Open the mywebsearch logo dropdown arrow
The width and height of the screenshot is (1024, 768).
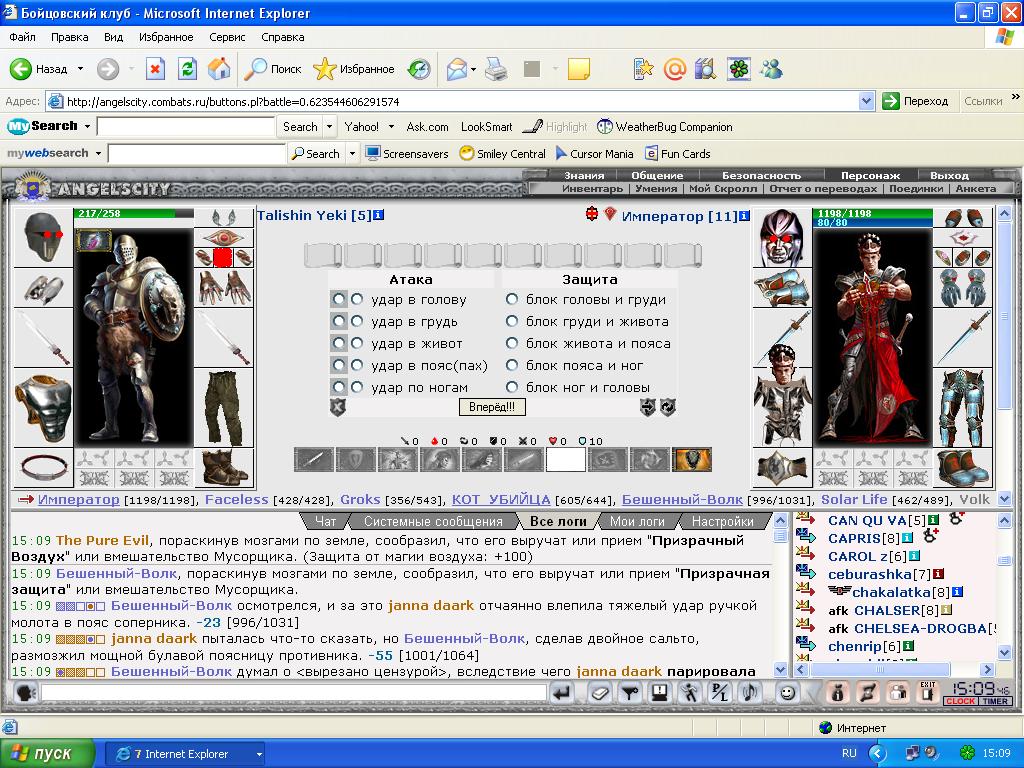coord(99,153)
